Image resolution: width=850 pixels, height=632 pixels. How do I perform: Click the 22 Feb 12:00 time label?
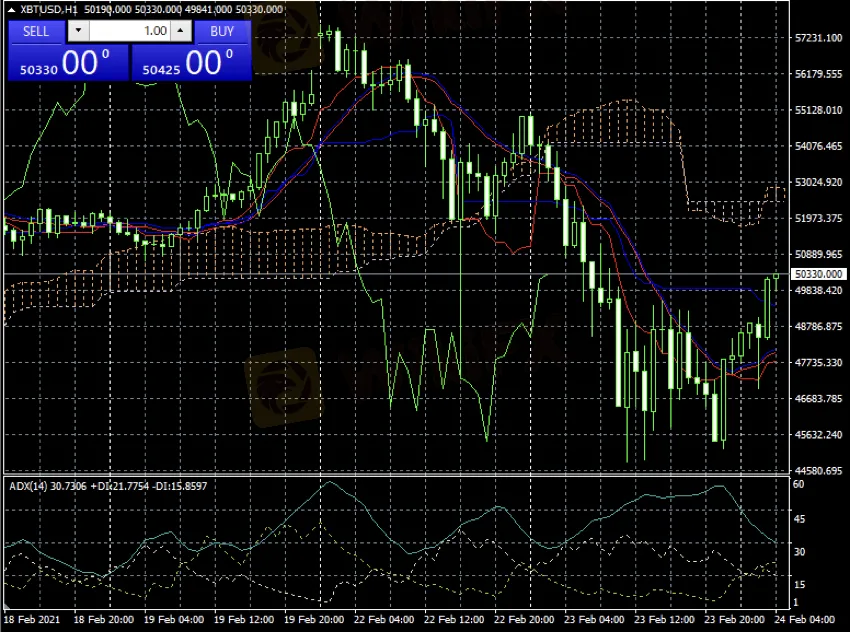[454, 620]
